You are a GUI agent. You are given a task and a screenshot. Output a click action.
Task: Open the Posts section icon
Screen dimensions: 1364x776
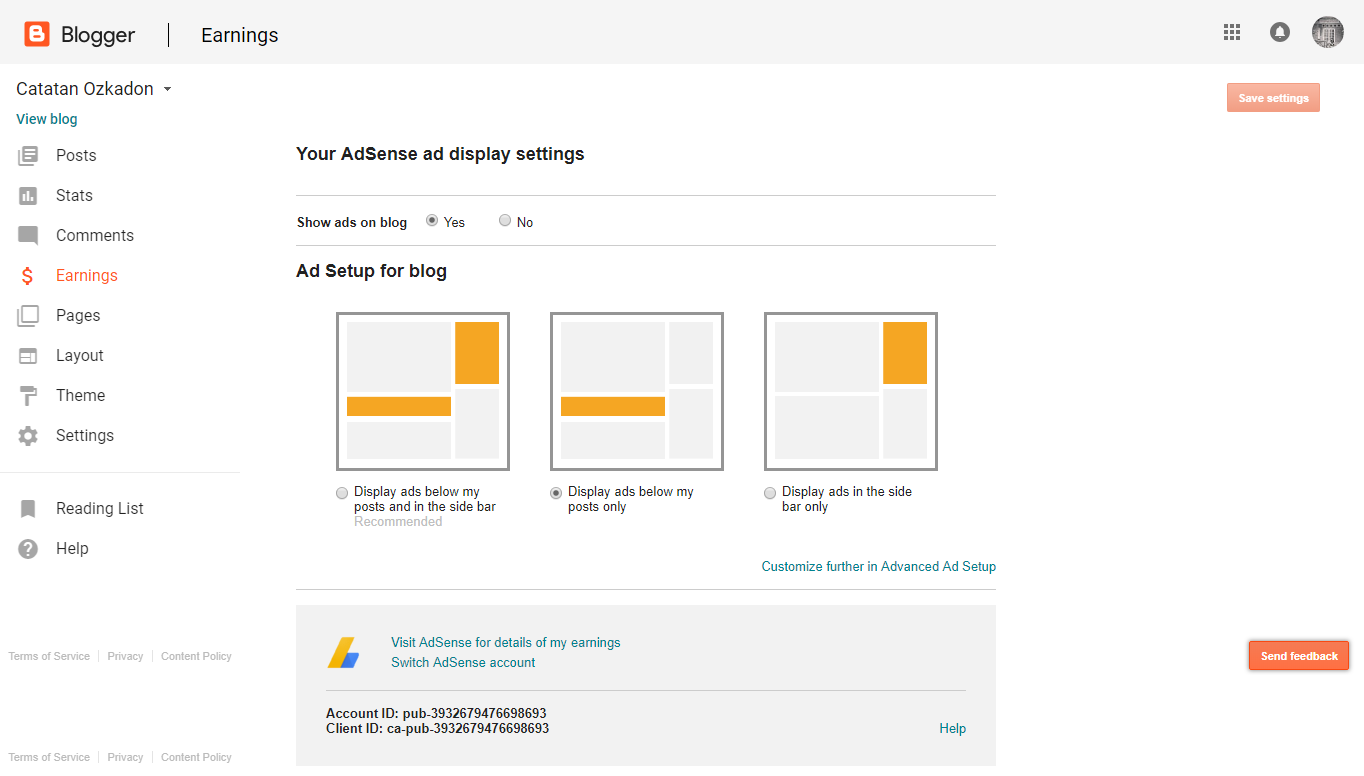click(28, 155)
